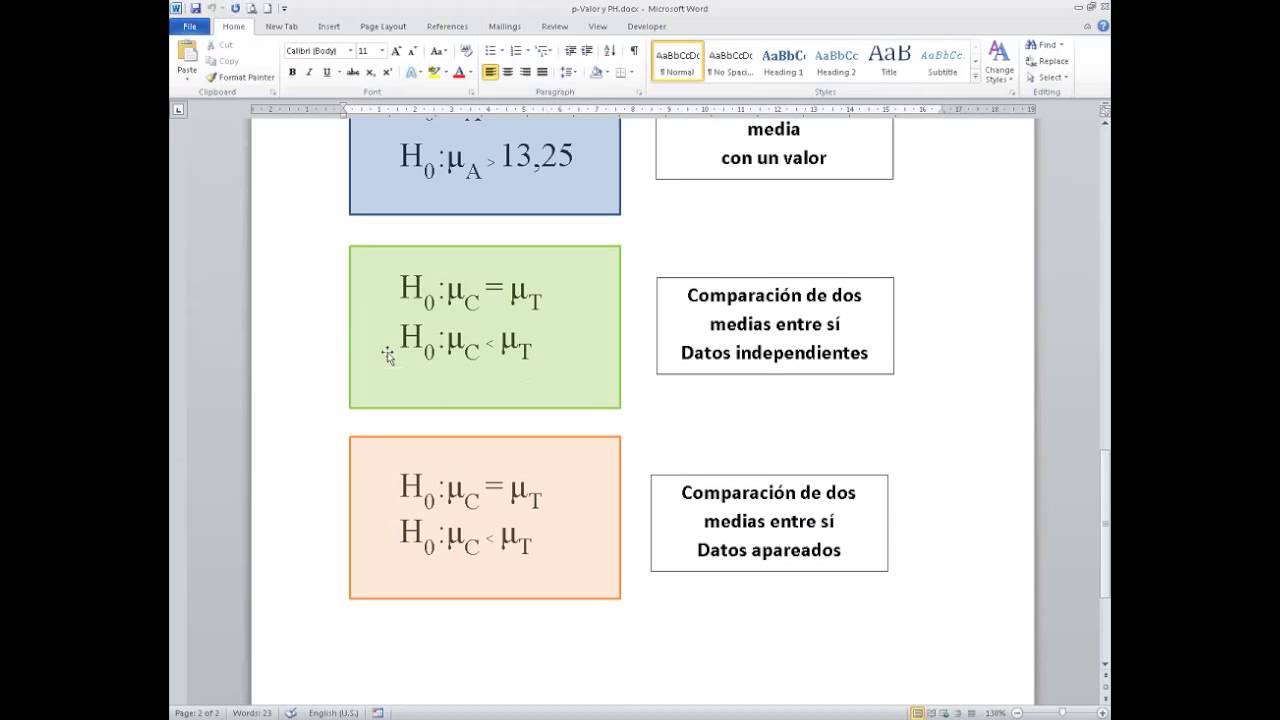This screenshot has width=1280, height=720.
Task: Apply the Title style
Action: pyautogui.click(x=889, y=61)
